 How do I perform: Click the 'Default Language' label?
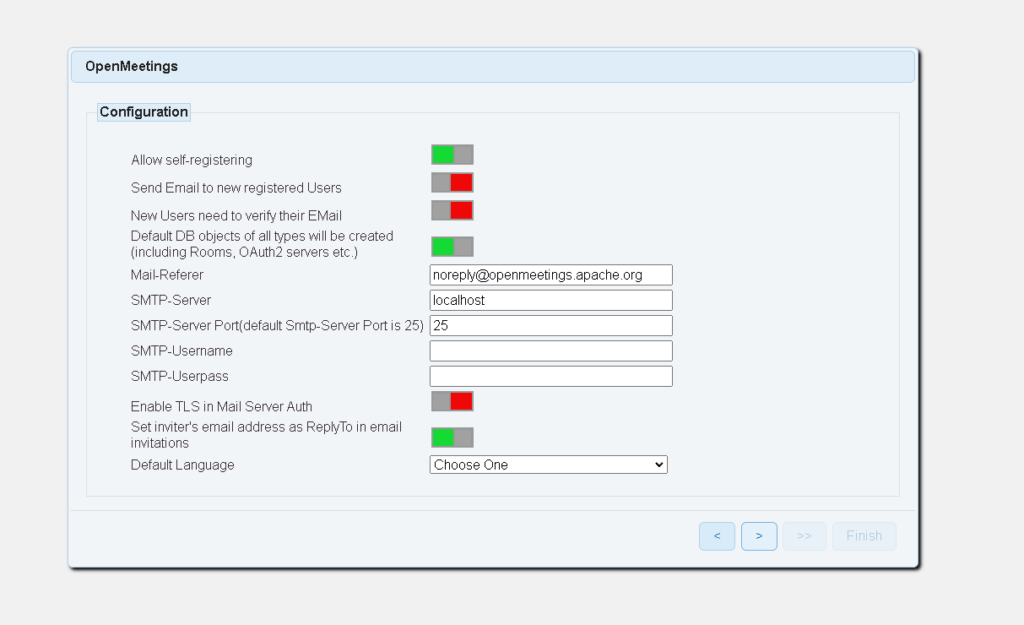182,465
